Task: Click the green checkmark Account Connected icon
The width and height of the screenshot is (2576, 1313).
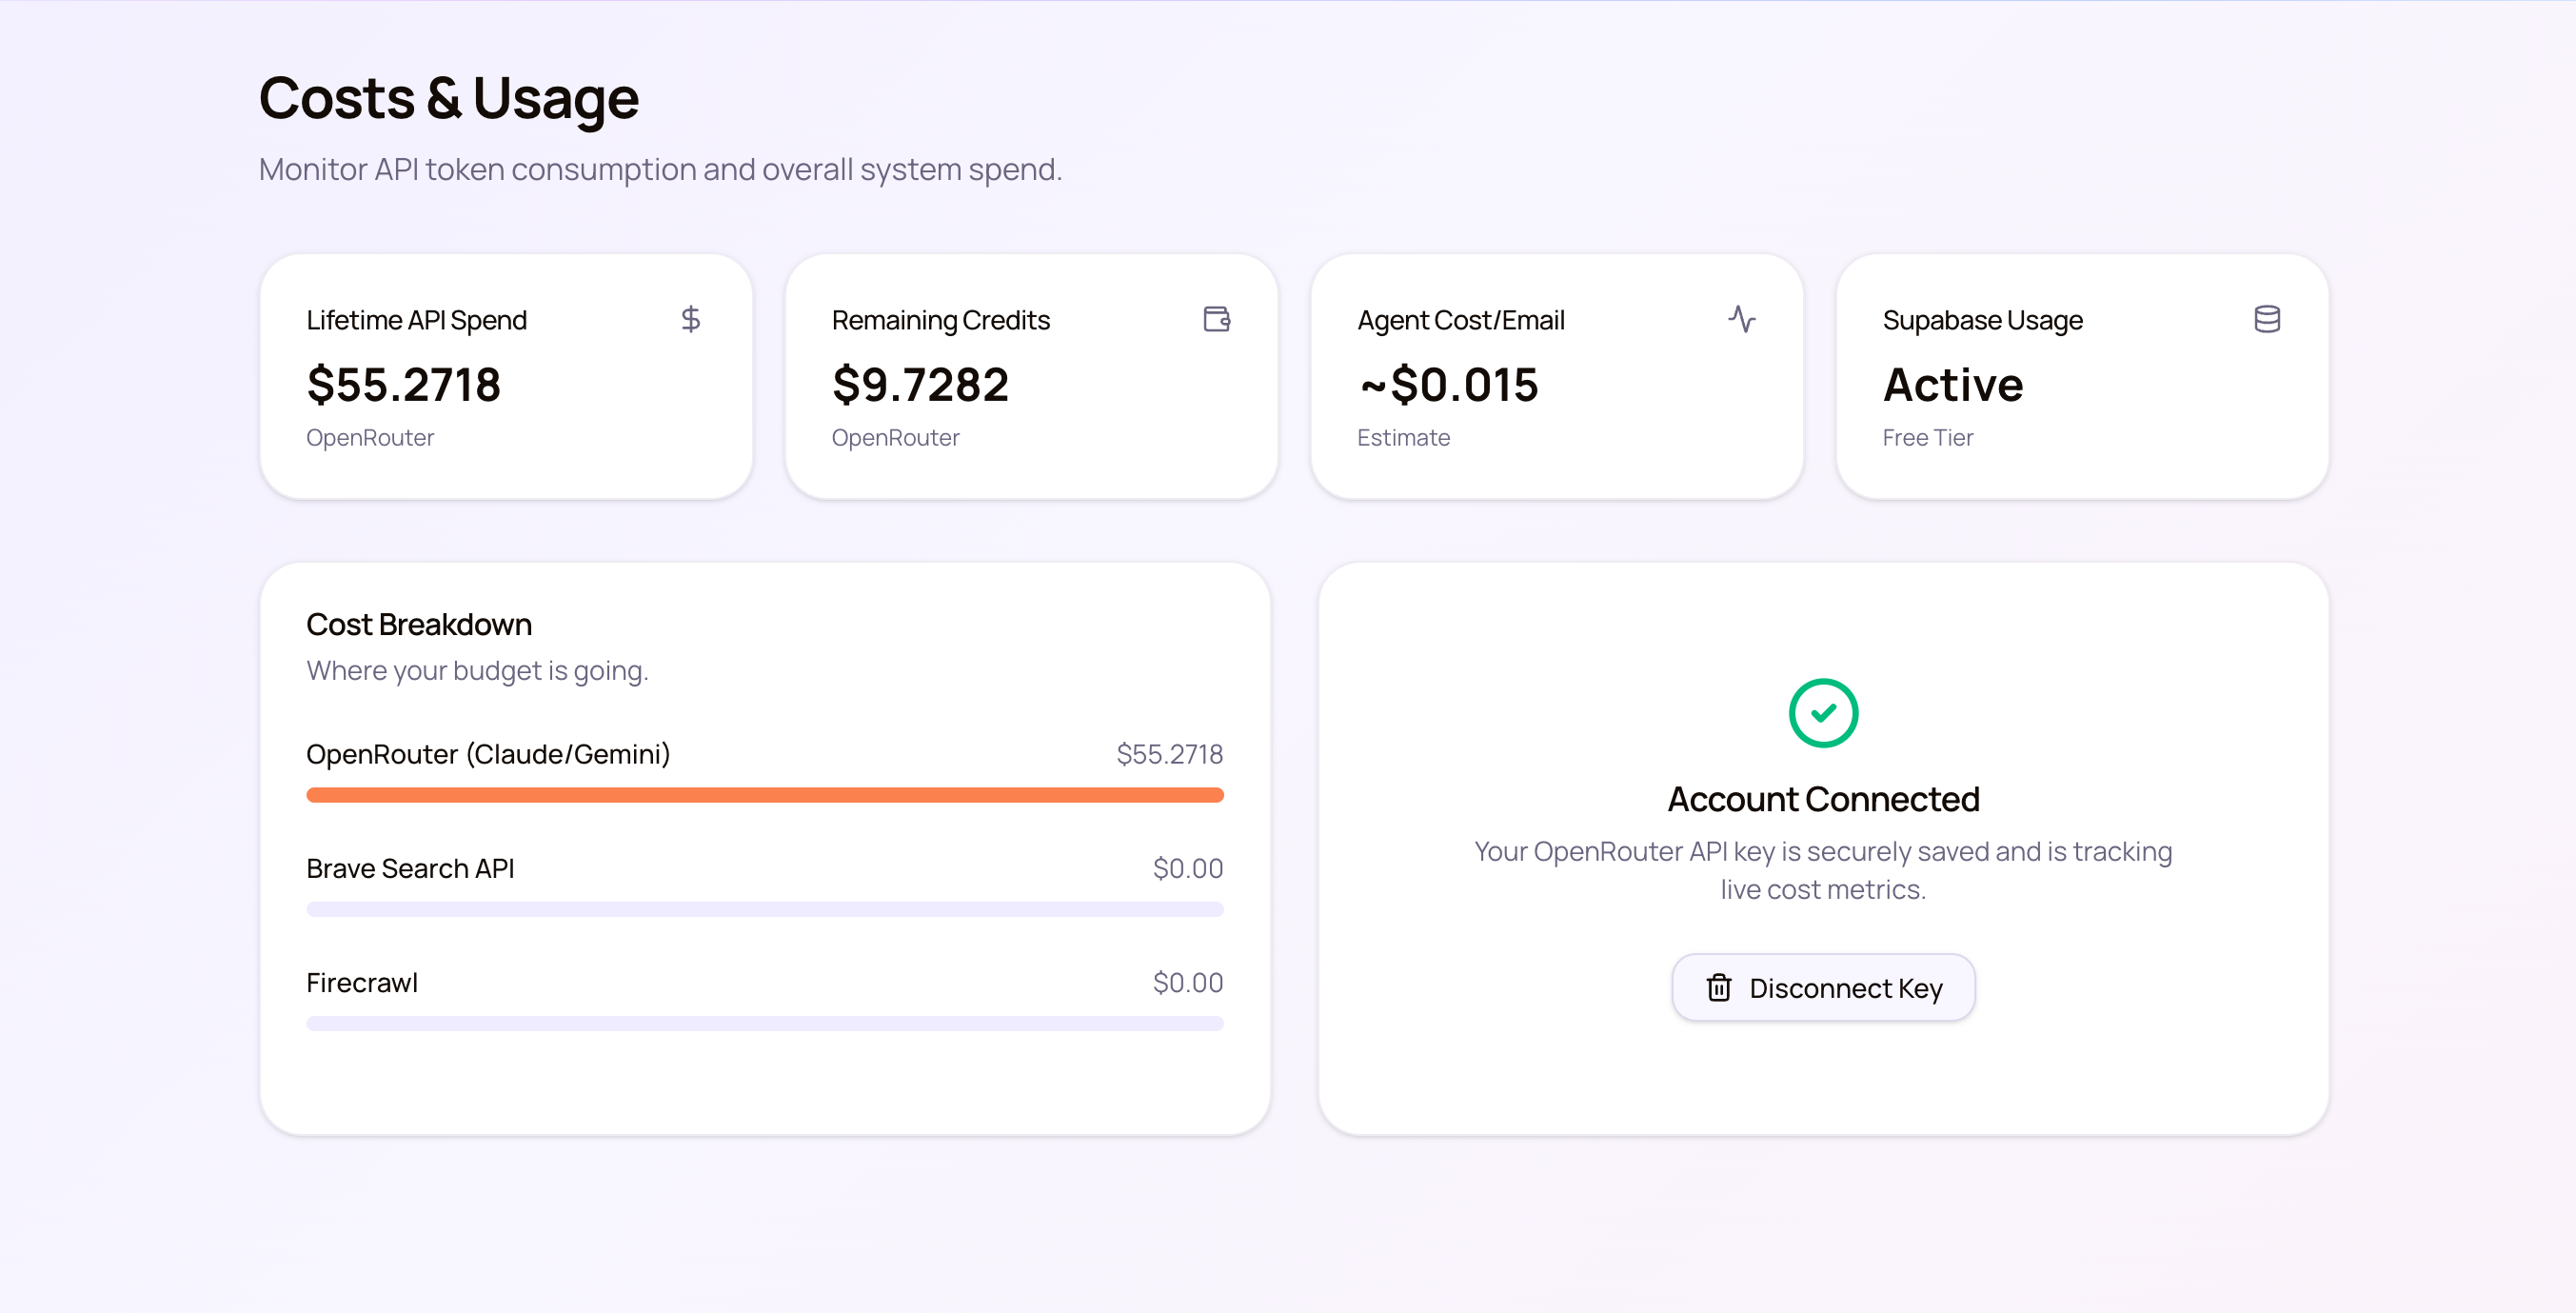Action: 1823,713
